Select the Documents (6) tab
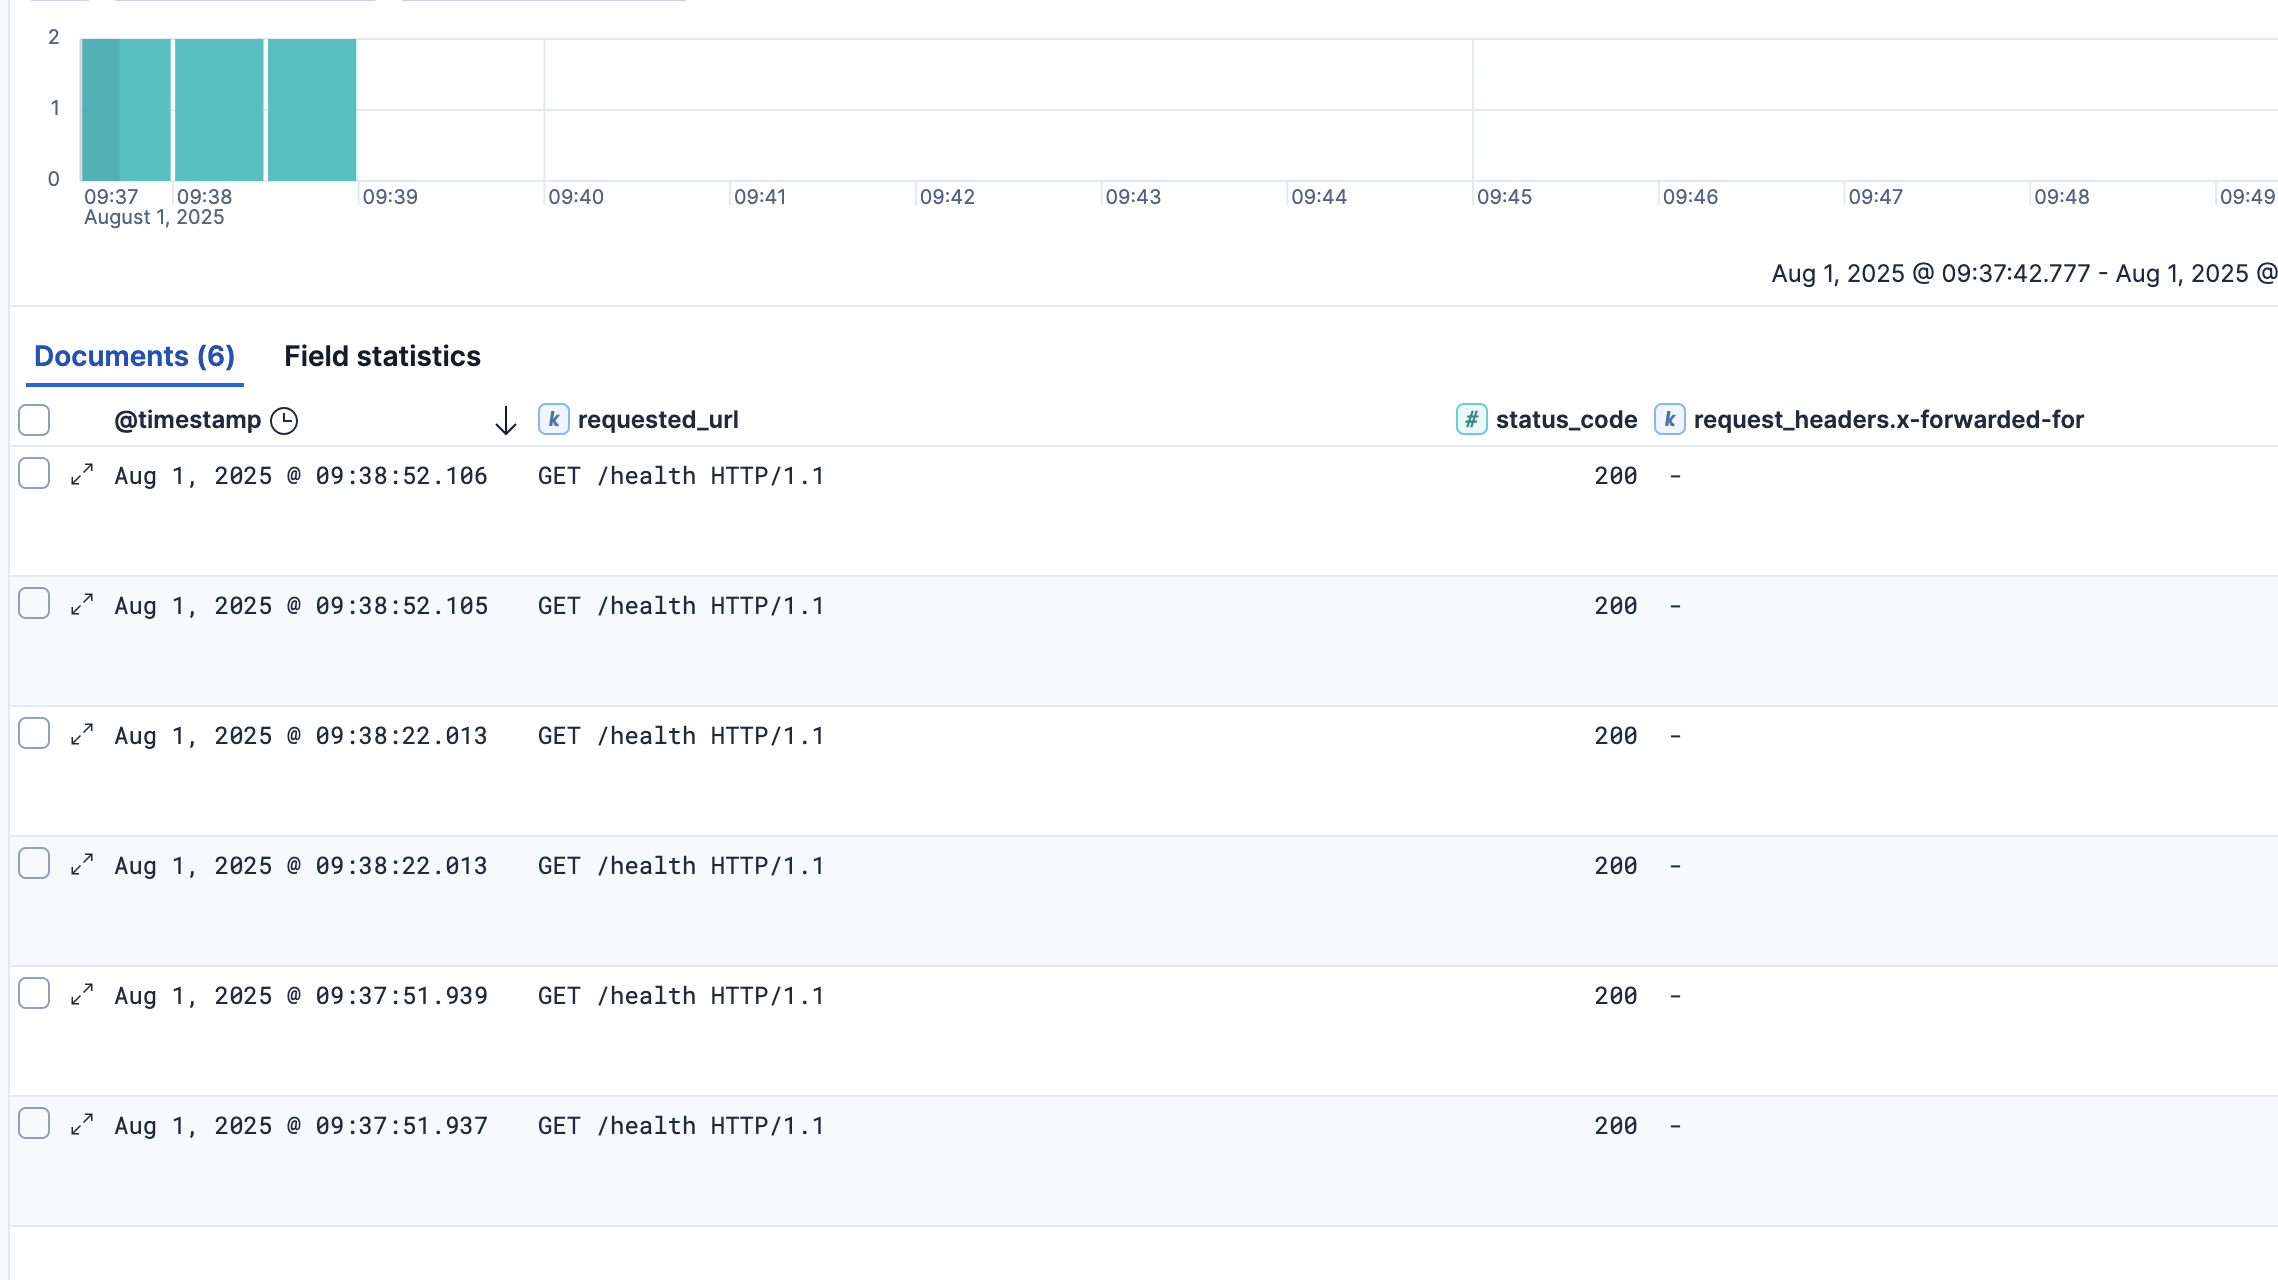Screen dimensions: 2278x1280 (x=134, y=357)
